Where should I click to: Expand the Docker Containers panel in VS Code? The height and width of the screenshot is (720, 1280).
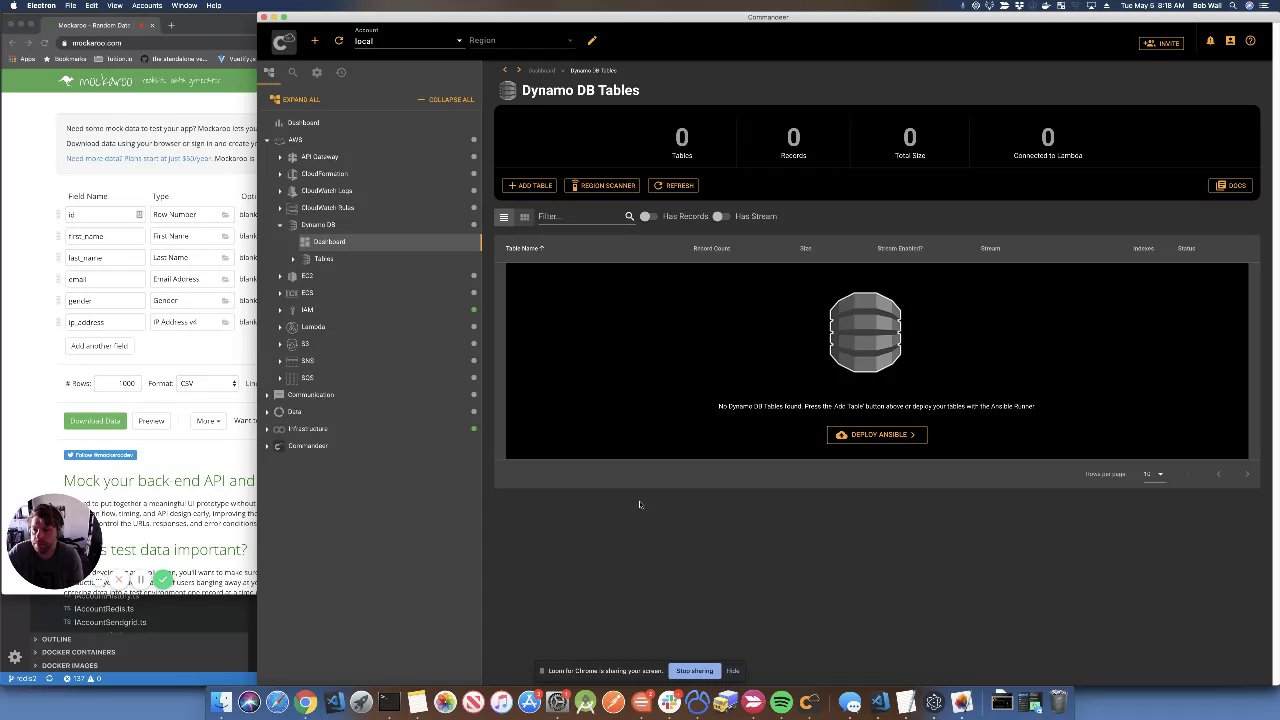click(x=78, y=652)
